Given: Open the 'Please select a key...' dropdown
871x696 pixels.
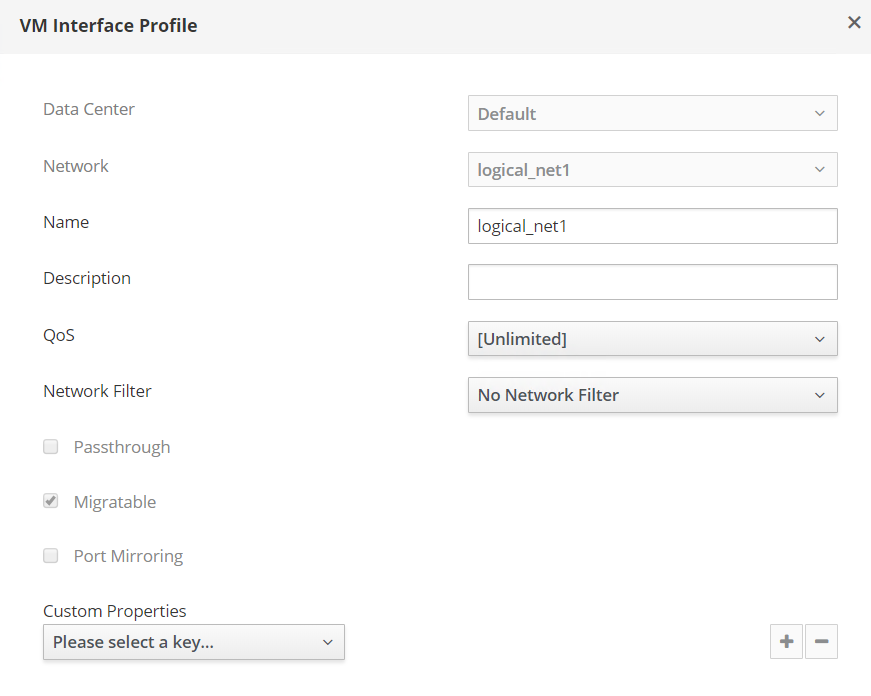Looking at the screenshot, I should [193, 642].
